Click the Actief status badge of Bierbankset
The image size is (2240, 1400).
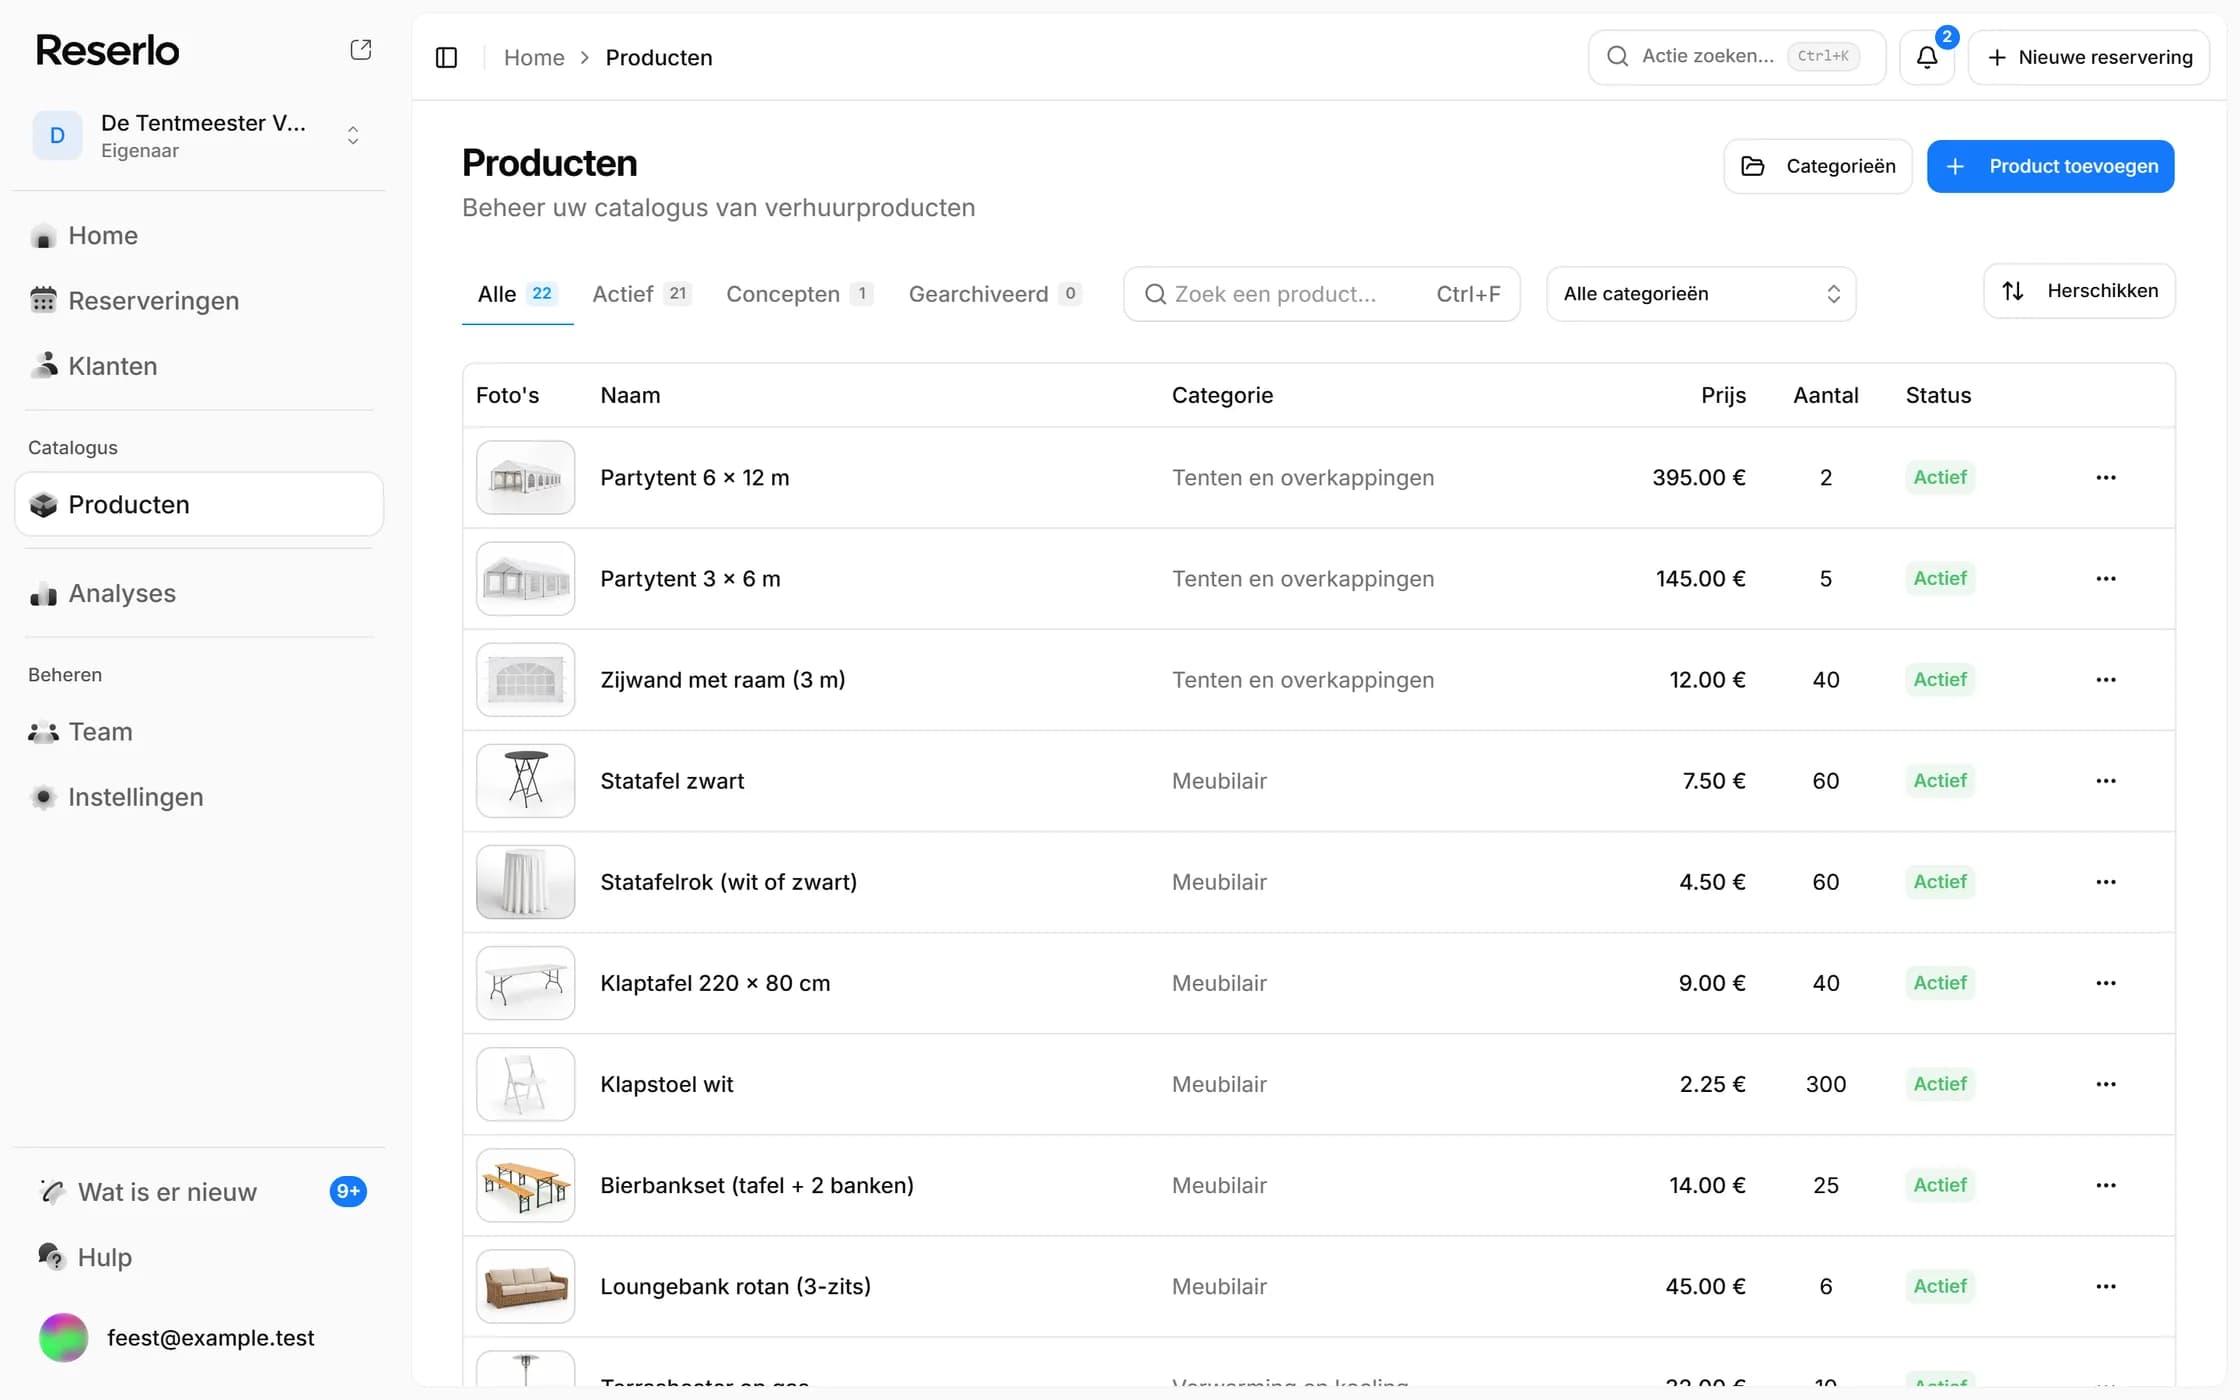1940,1185
